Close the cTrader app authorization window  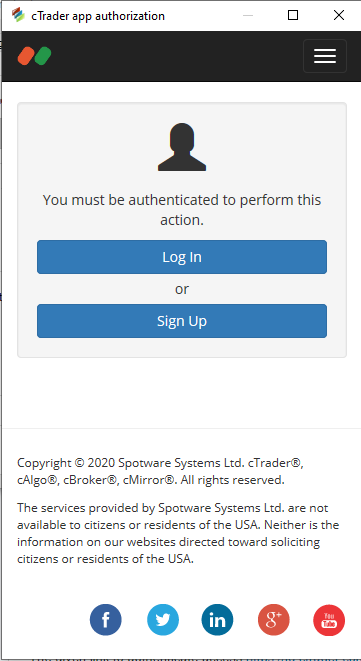click(339, 16)
